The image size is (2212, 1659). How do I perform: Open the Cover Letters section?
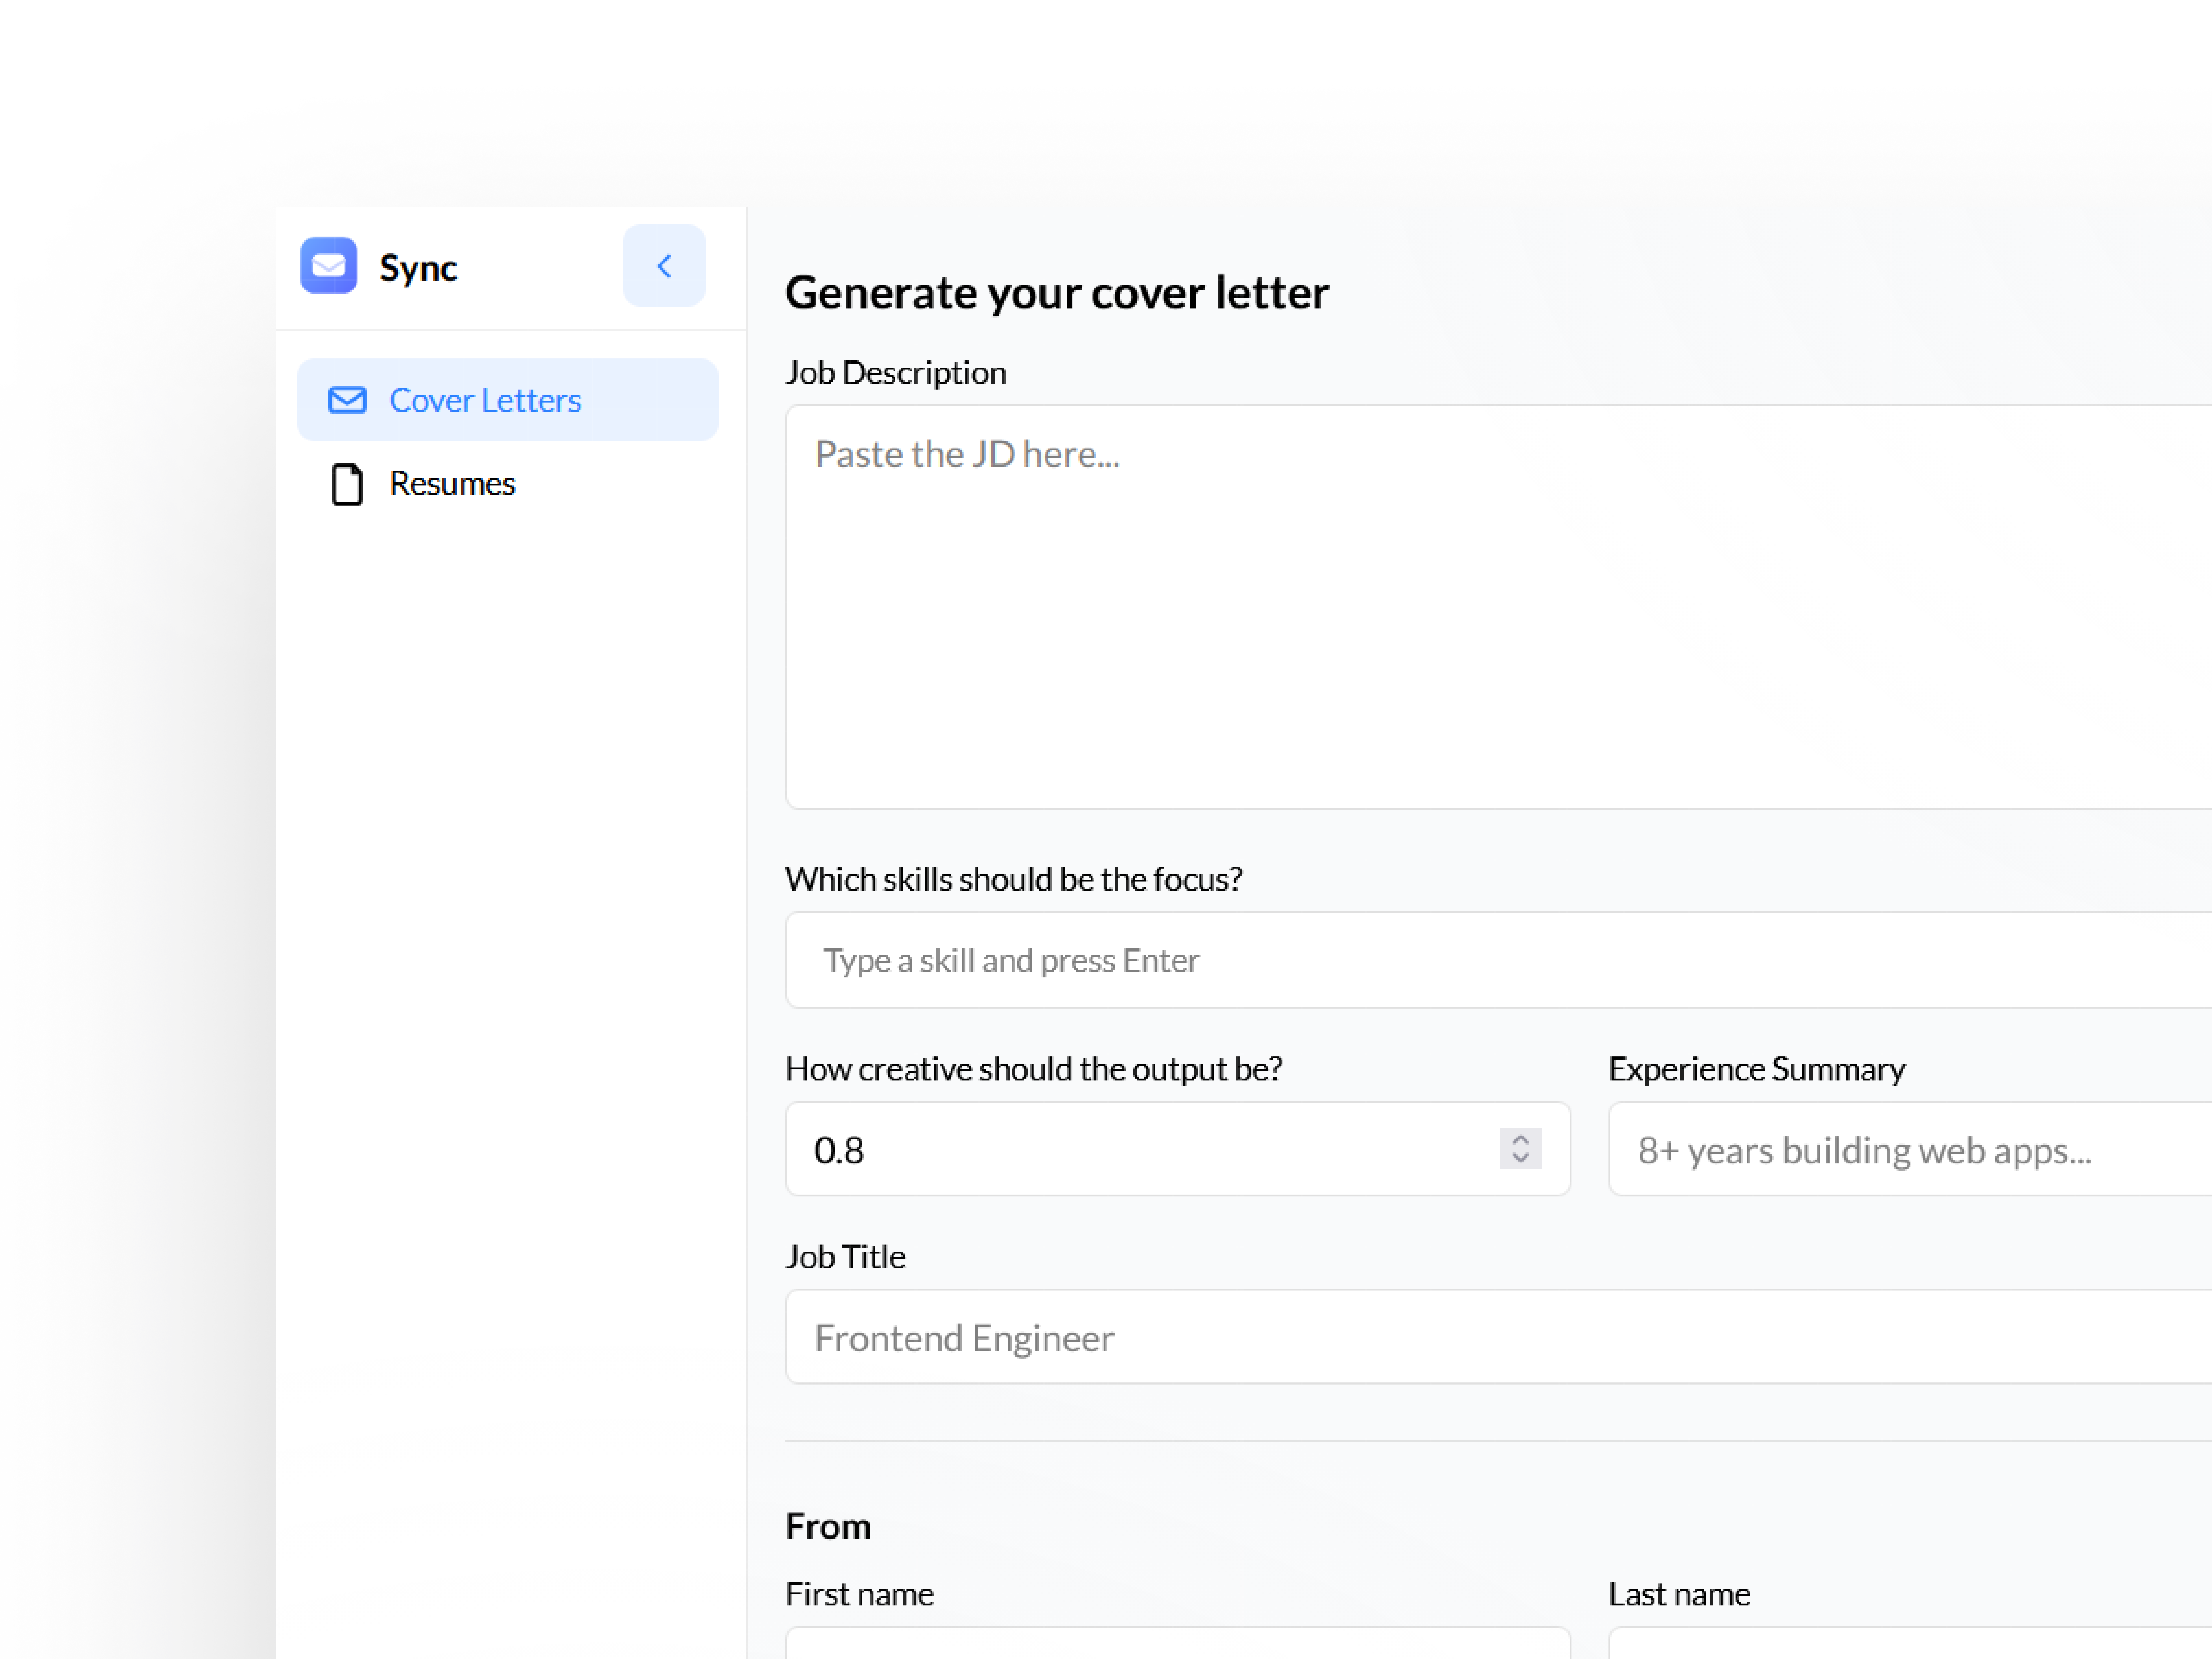pyautogui.click(x=508, y=400)
